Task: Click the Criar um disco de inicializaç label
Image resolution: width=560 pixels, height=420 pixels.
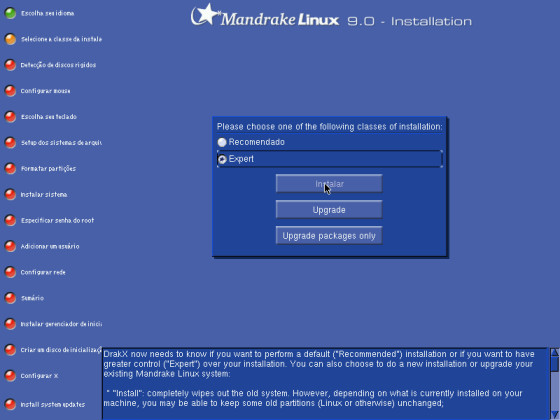Action: pyautogui.click(x=61, y=350)
